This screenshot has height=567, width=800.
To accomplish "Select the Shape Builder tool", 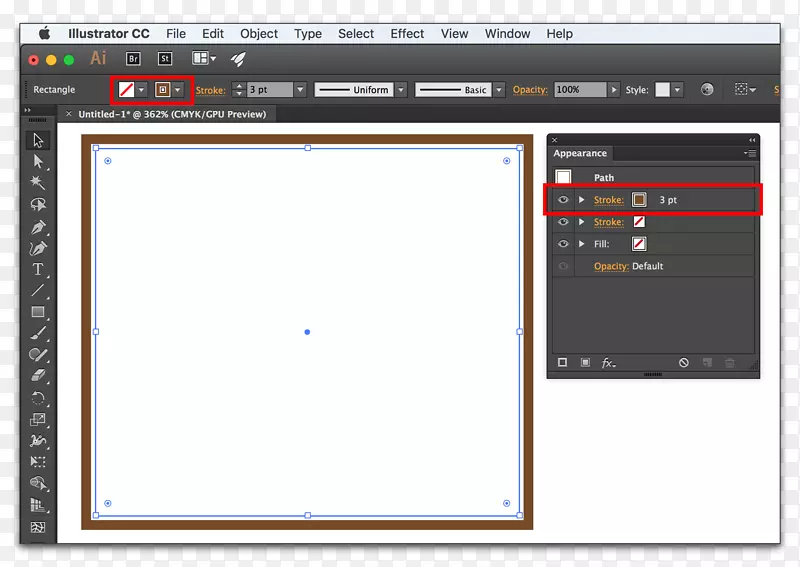I will coord(38,483).
